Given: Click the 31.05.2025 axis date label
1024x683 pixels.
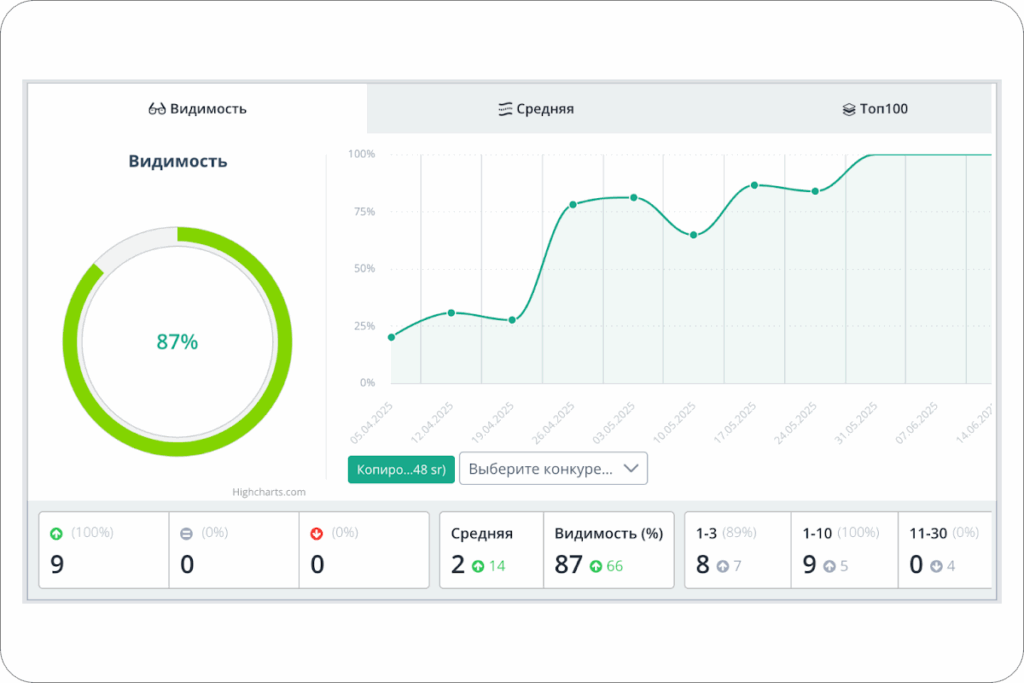Looking at the screenshot, I should coord(856,423).
